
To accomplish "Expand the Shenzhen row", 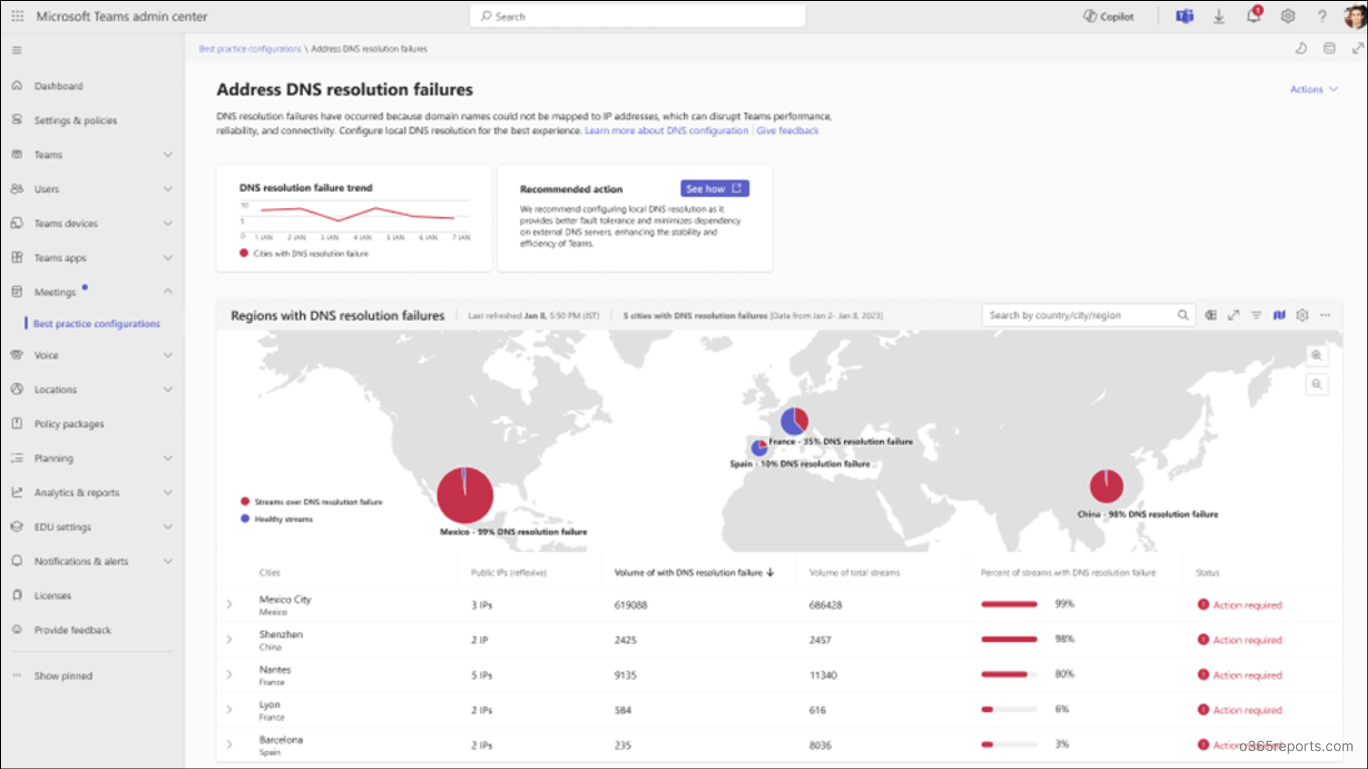I will (229, 640).
